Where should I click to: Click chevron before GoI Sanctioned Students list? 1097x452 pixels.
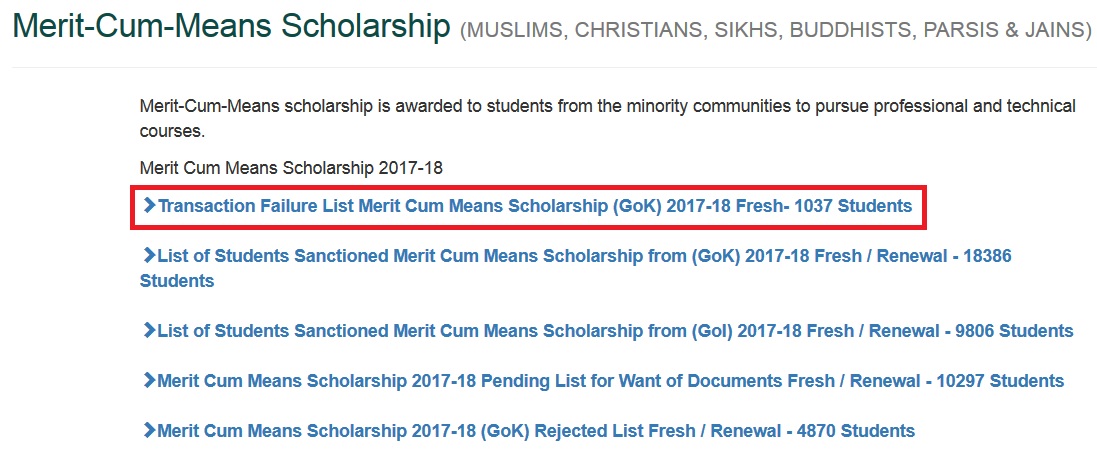pyautogui.click(x=150, y=331)
